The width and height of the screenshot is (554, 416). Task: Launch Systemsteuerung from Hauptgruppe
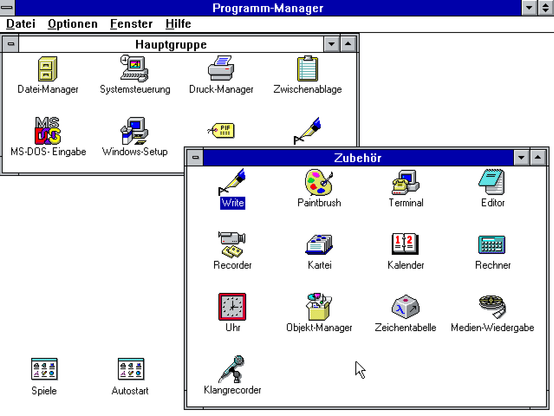[x=134, y=69]
